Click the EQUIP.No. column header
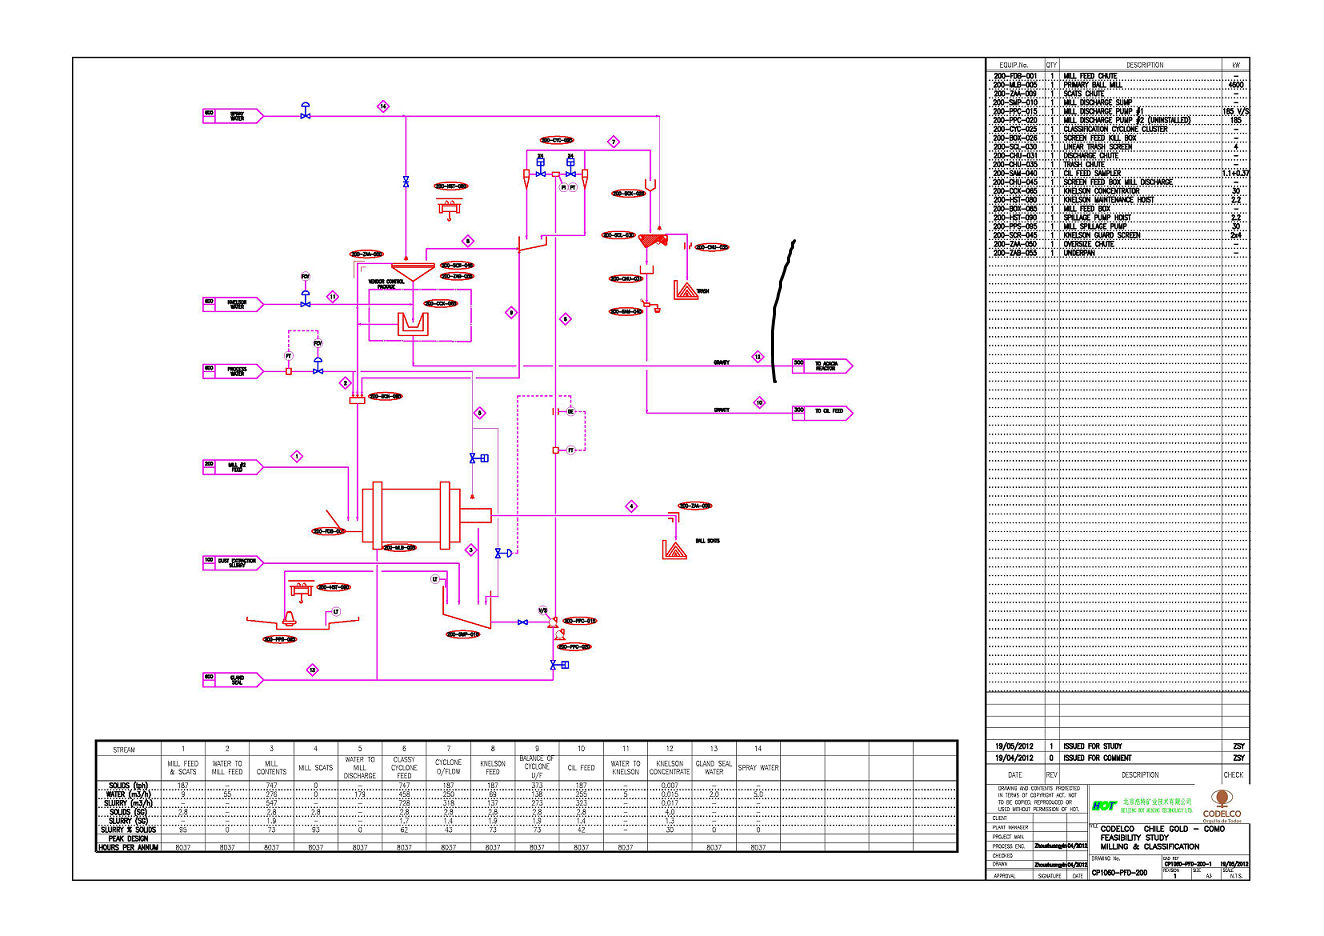The height and width of the screenshot is (936, 1324). [1015, 65]
